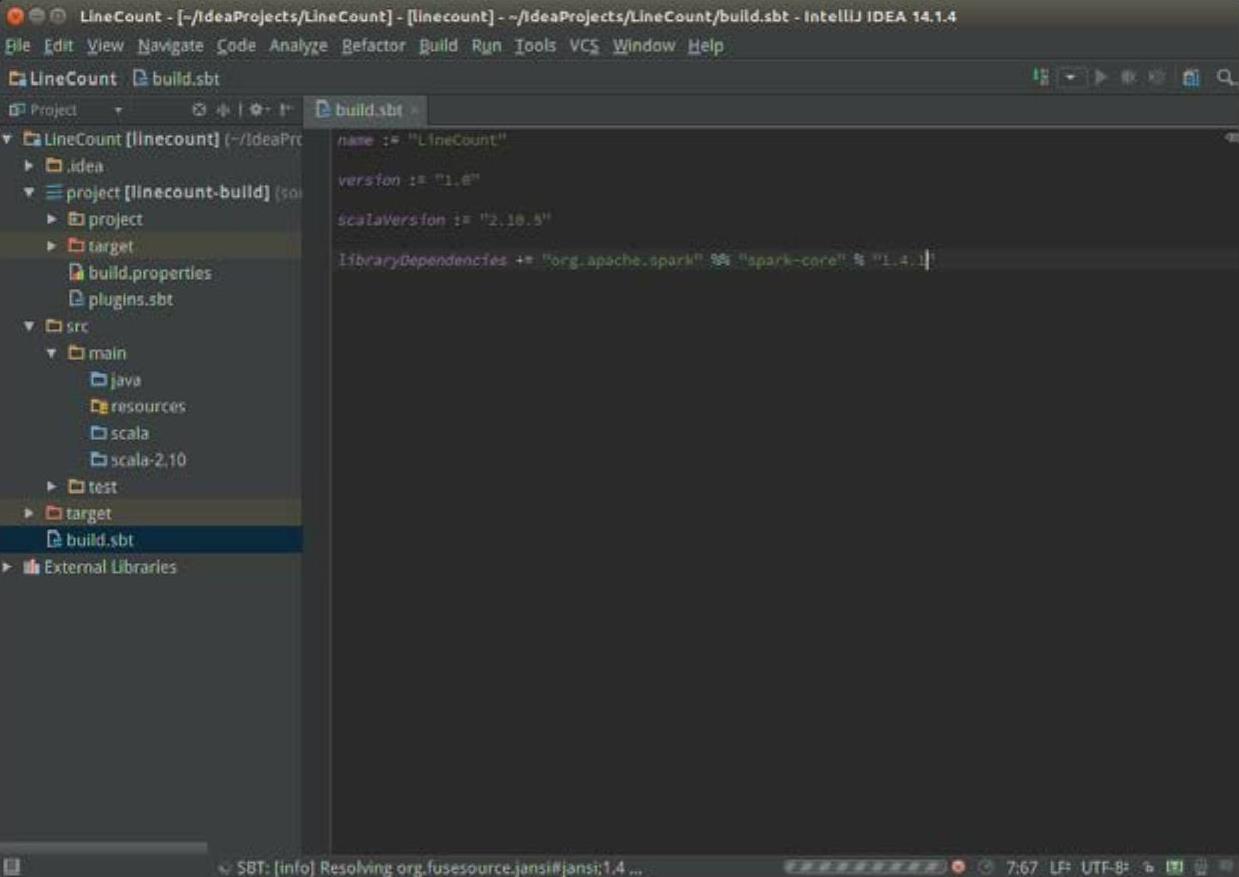The width and height of the screenshot is (1239, 877).
Task: Click the Search Everywhere magnifier icon
Action: point(1224,77)
